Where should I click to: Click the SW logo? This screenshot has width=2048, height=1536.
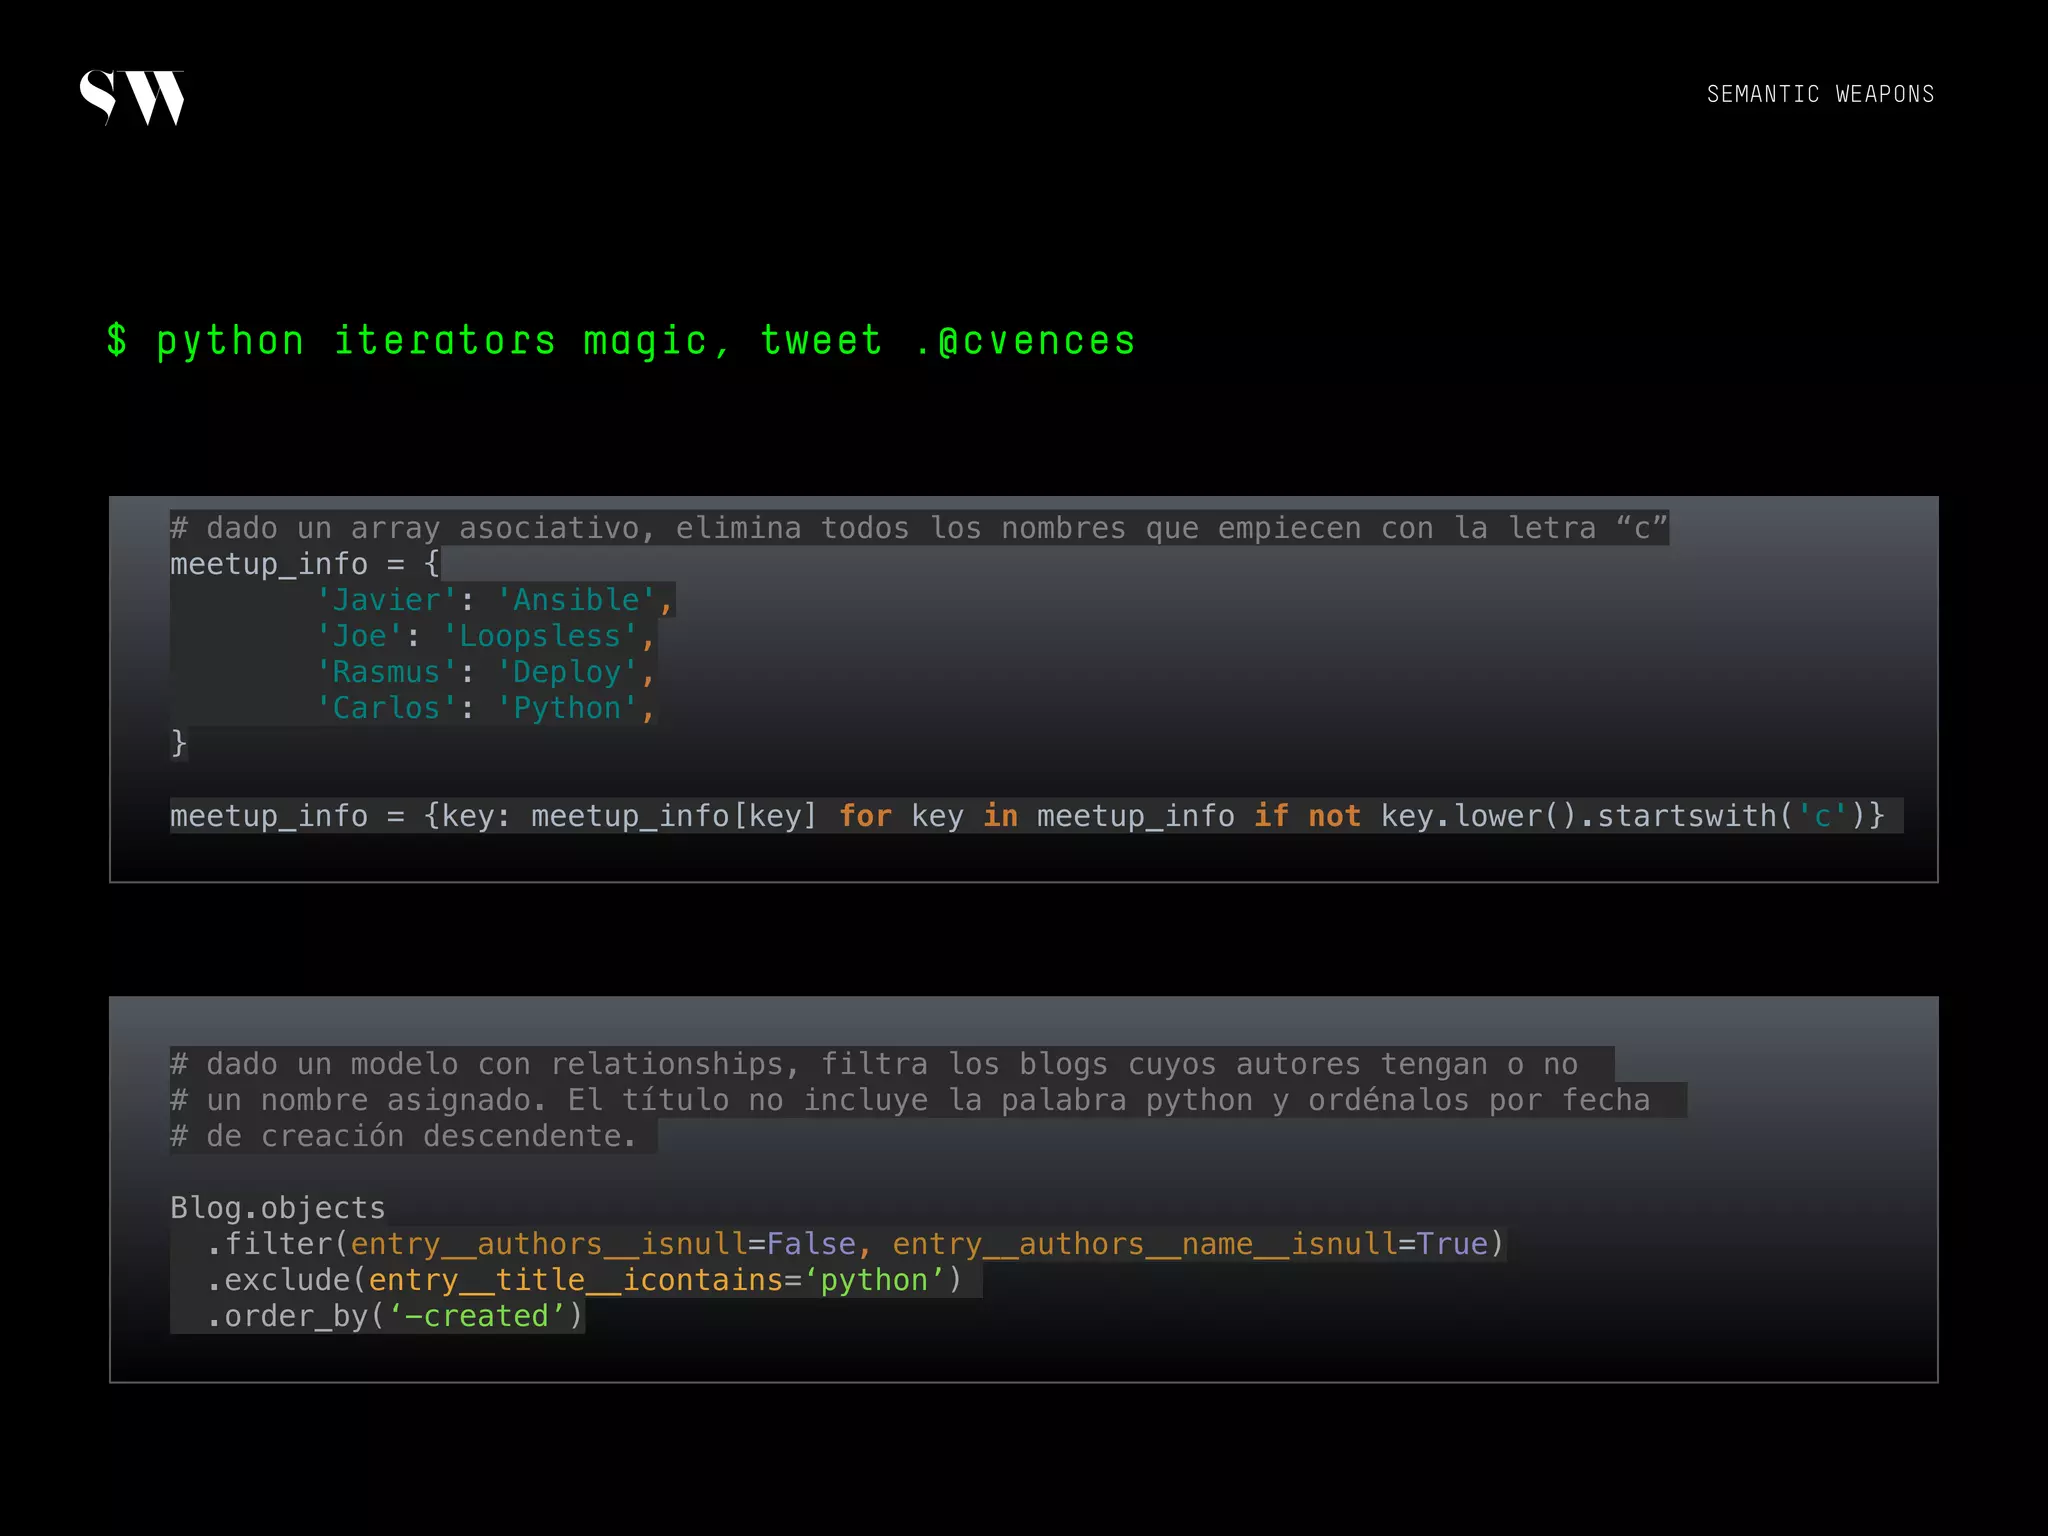132,97
